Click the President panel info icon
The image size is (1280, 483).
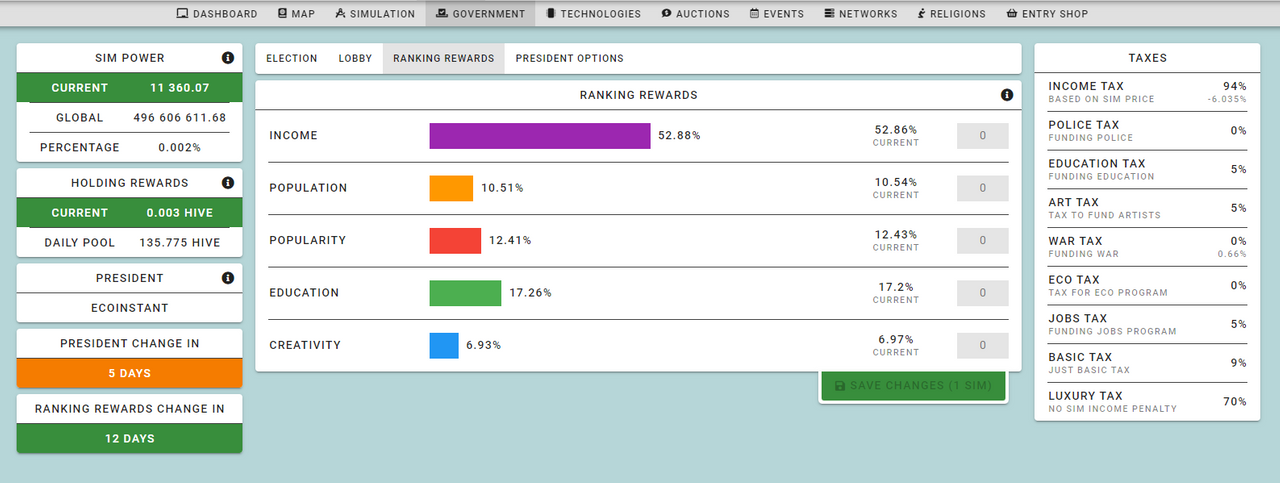pyautogui.click(x=227, y=278)
